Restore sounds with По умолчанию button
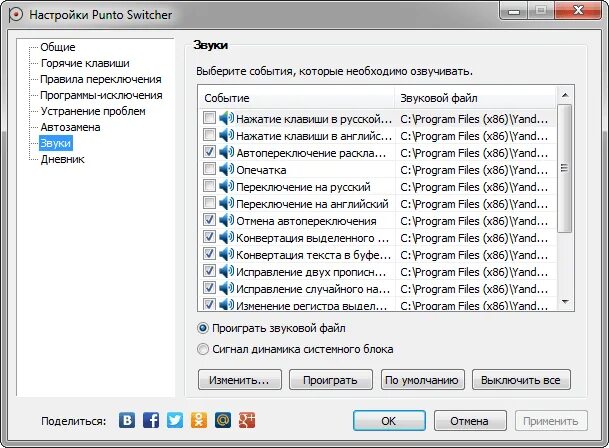The image size is (609, 448). click(423, 380)
